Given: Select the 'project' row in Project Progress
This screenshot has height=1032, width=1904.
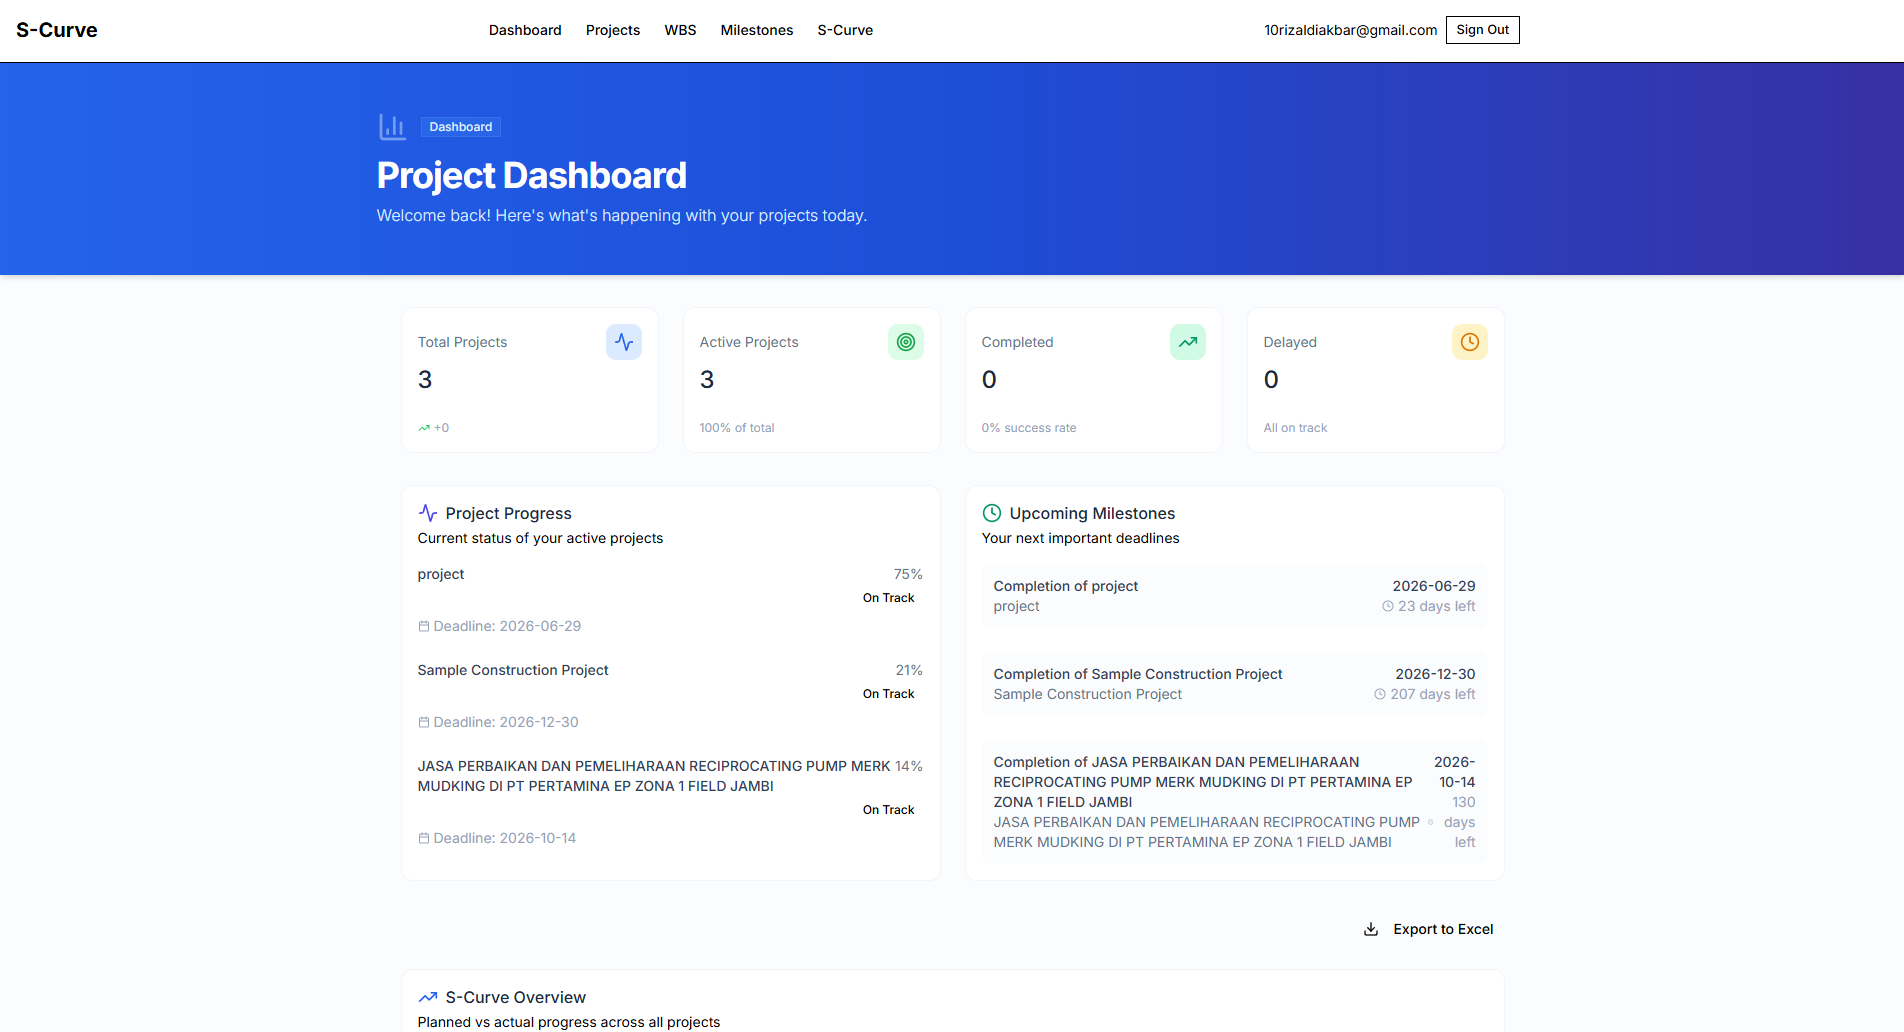Looking at the screenshot, I should tap(670, 600).
